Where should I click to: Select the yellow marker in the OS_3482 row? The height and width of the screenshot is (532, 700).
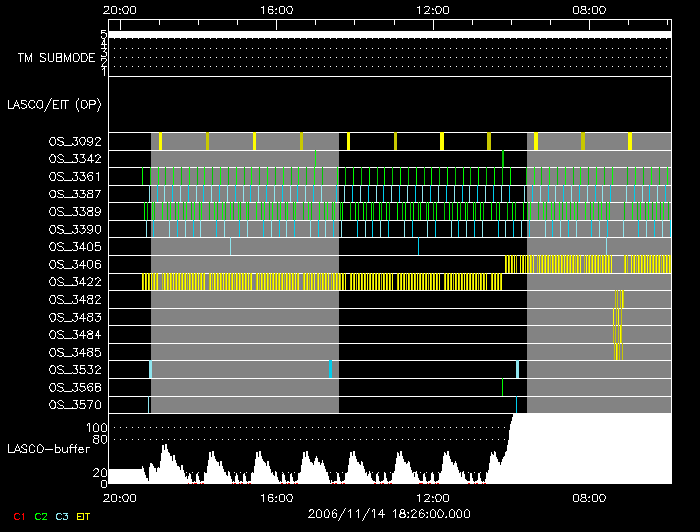(621, 299)
